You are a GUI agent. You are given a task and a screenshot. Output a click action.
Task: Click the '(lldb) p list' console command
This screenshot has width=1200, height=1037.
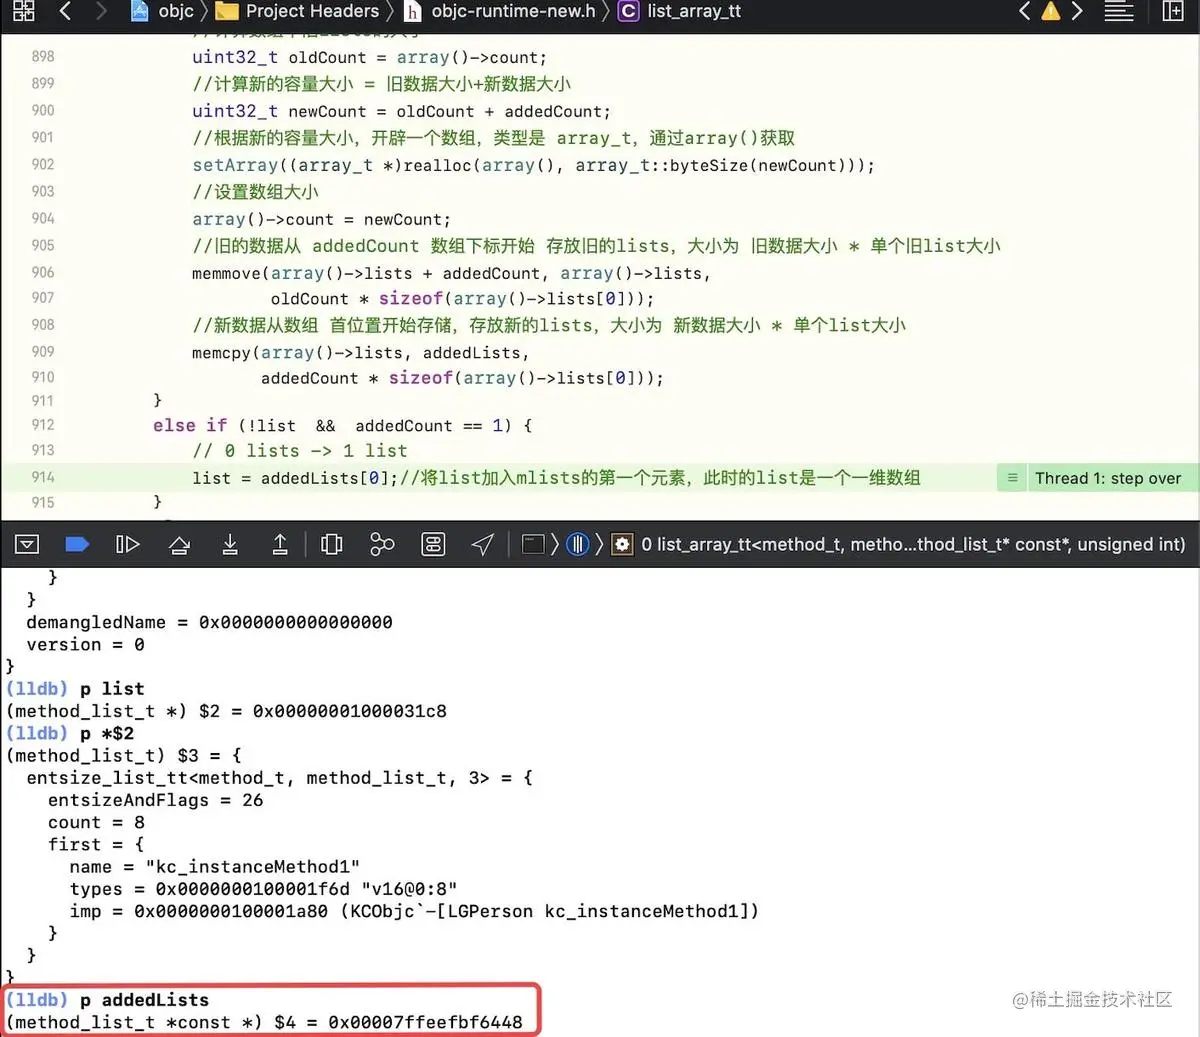[x=75, y=689]
